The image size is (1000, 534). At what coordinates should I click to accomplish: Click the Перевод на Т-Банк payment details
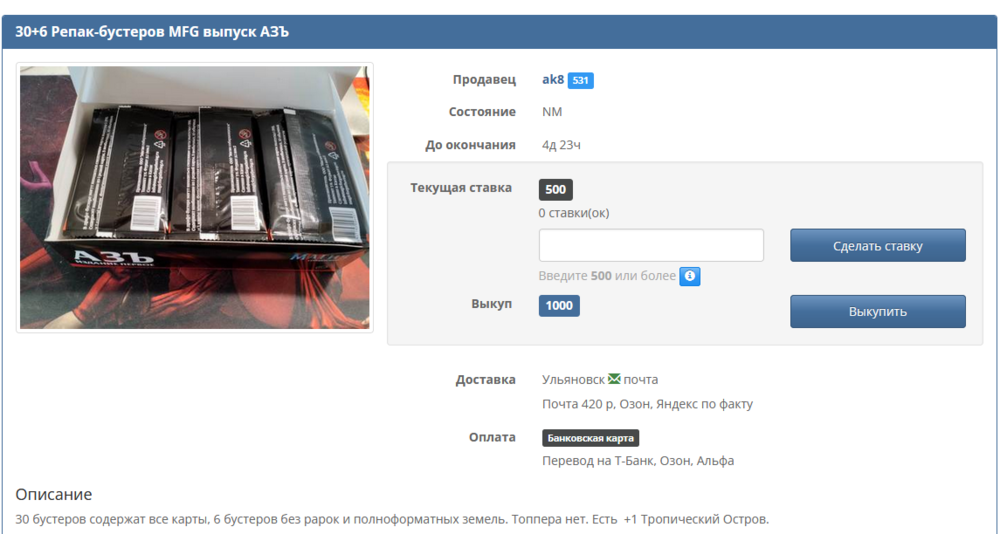[x=637, y=461]
